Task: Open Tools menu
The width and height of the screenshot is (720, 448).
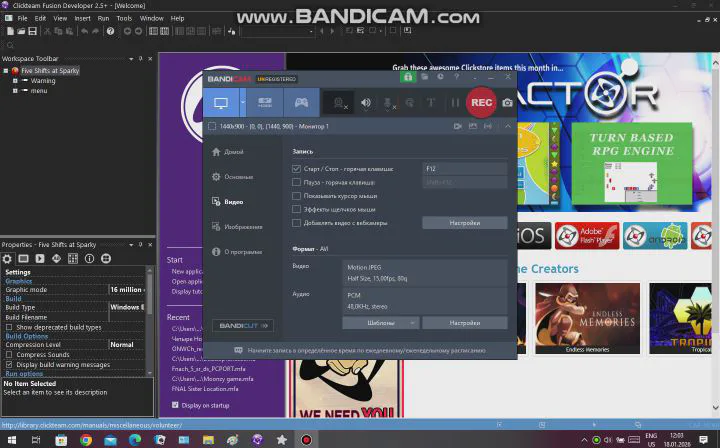Action: pyautogui.click(x=124, y=18)
